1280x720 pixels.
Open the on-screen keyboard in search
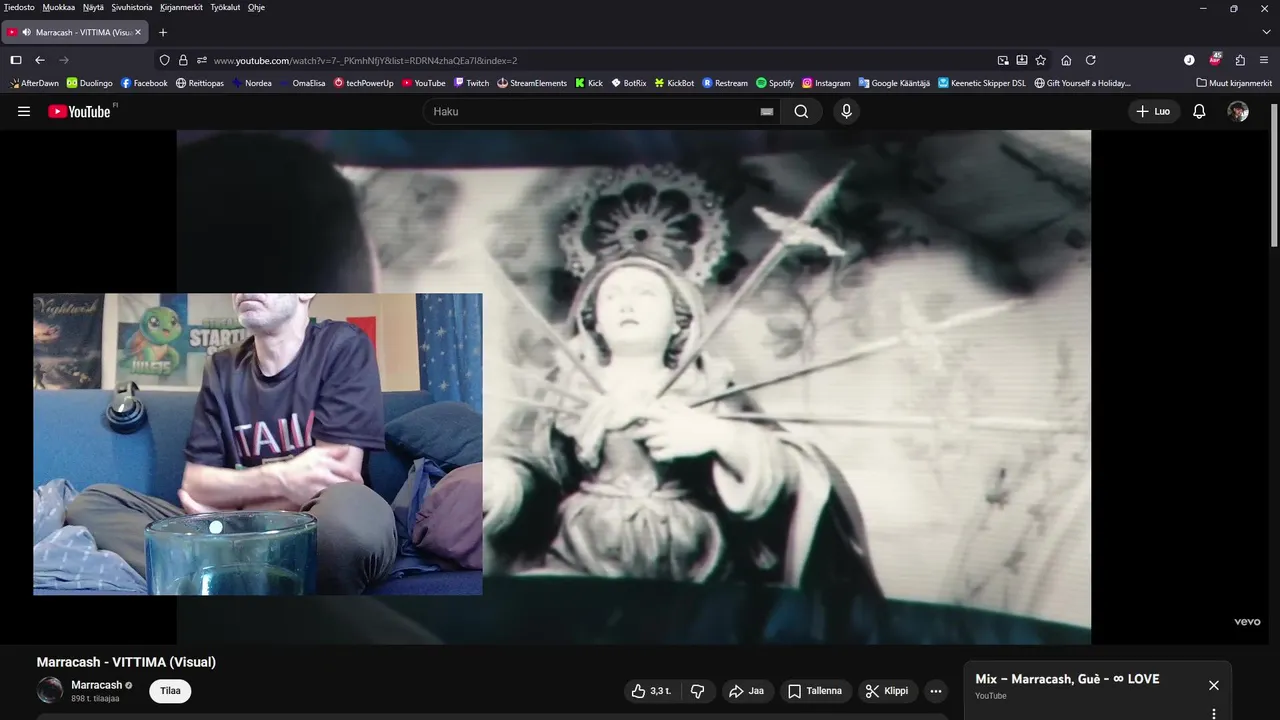point(767,111)
